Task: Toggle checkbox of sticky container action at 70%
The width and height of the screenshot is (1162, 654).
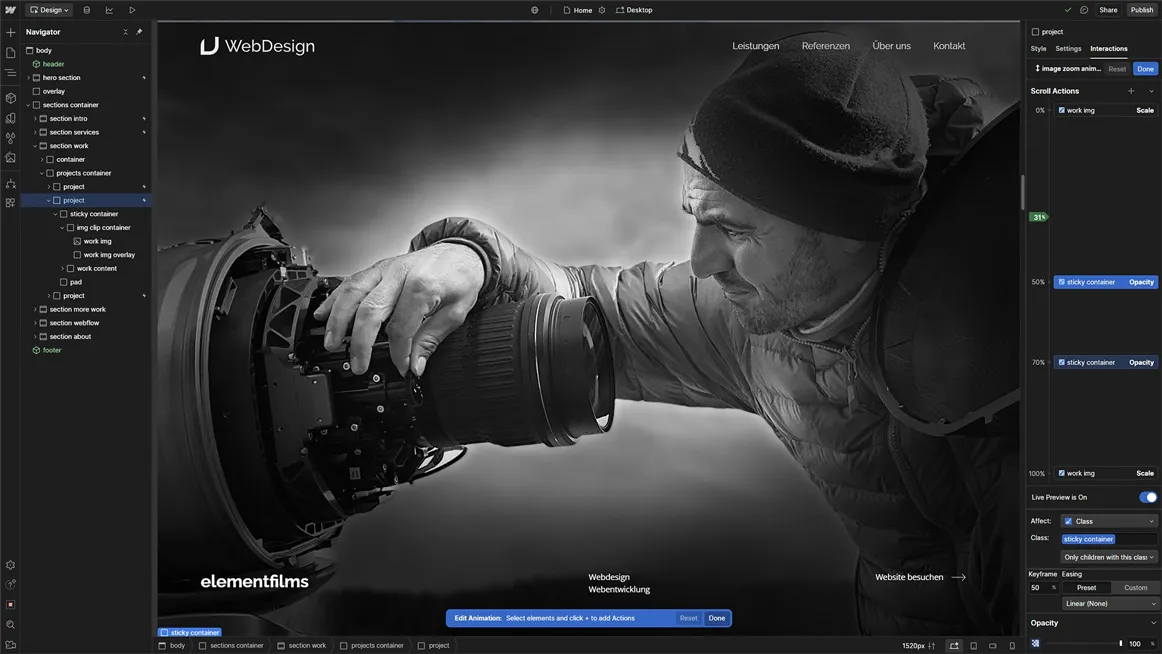Action: pyautogui.click(x=1061, y=362)
